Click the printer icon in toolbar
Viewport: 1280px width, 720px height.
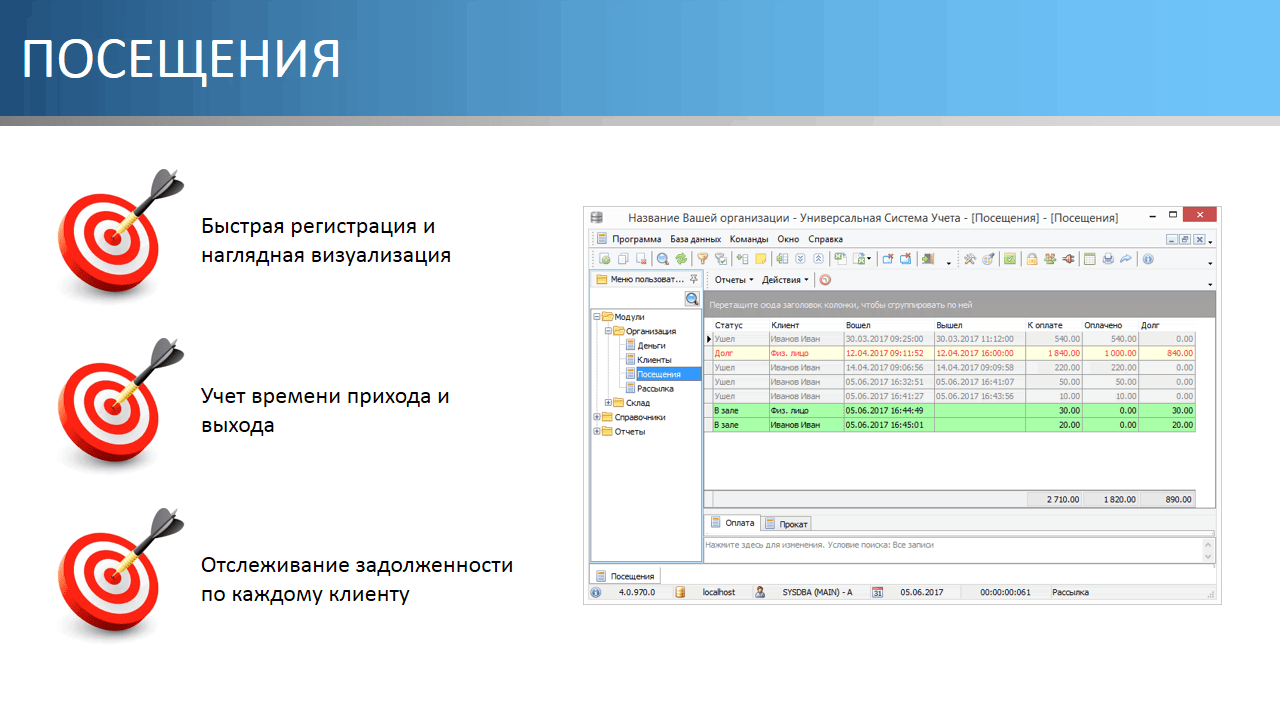click(x=1108, y=259)
